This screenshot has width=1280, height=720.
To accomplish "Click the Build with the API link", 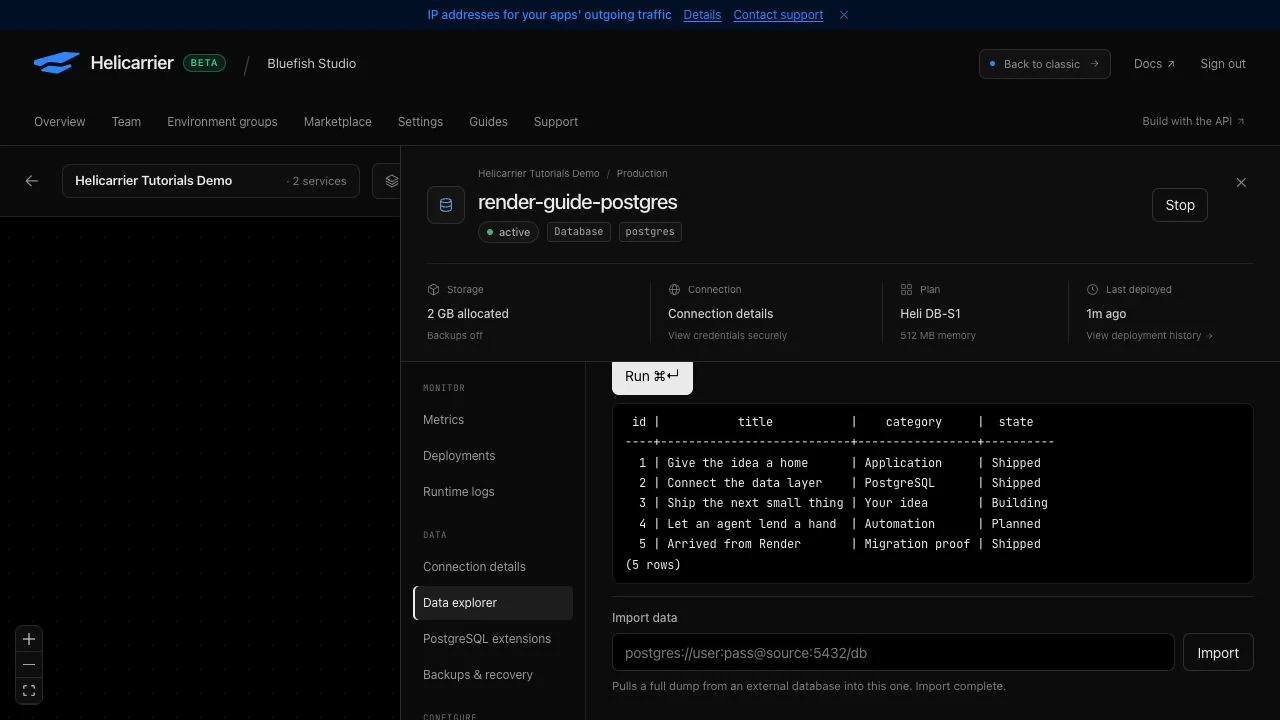I will [1193, 122].
